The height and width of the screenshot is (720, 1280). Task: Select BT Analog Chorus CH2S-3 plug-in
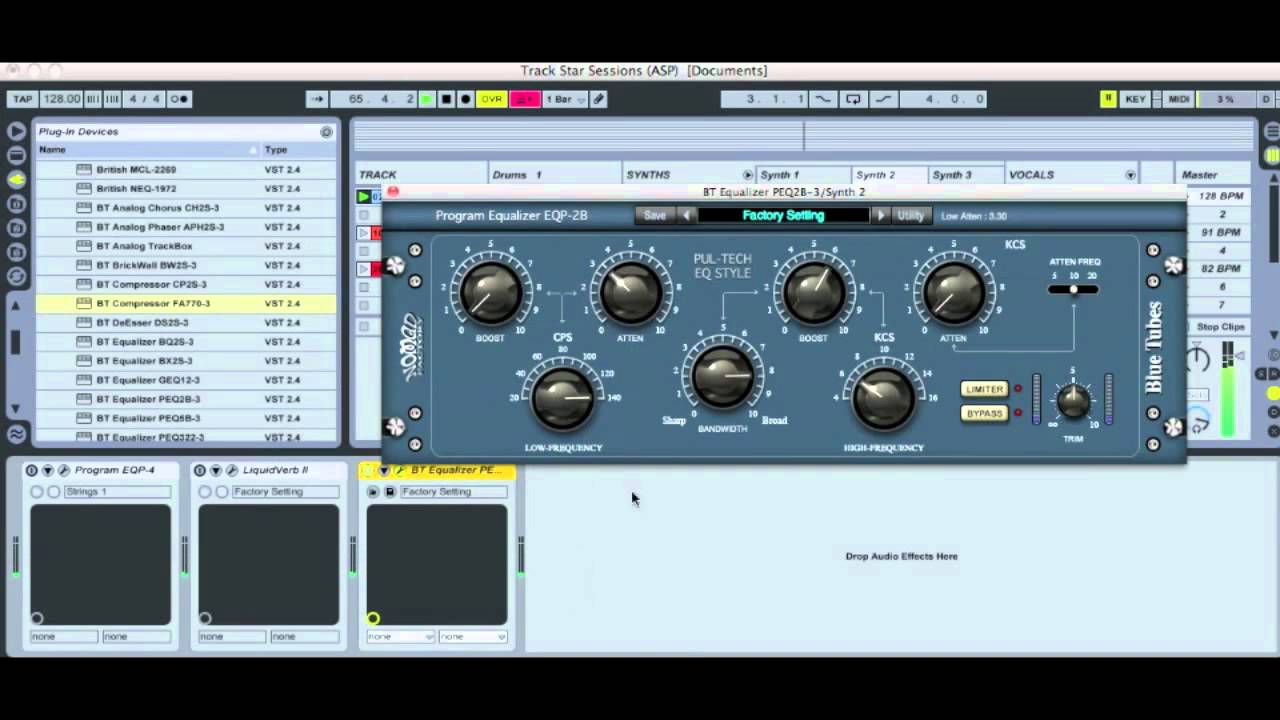pos(186,208)
